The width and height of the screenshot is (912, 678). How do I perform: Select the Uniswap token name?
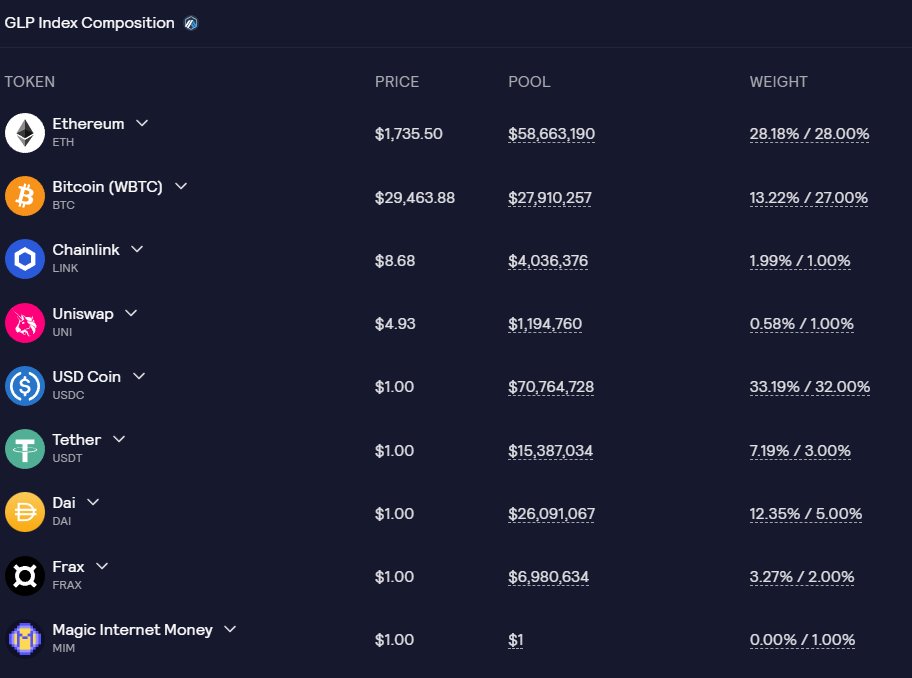(83, 314)
